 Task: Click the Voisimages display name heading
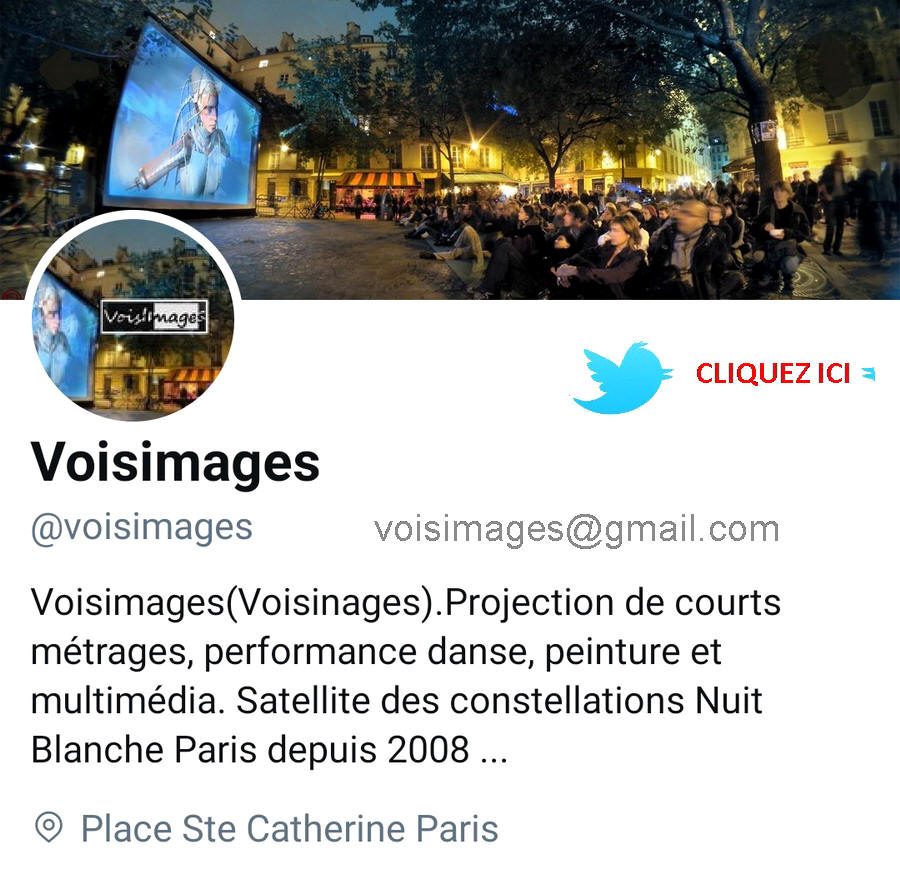(x=175, y=463)
